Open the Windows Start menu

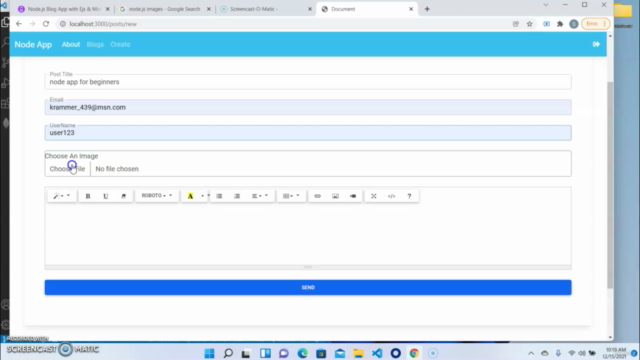pyautogui.click(x=209, y=353)
